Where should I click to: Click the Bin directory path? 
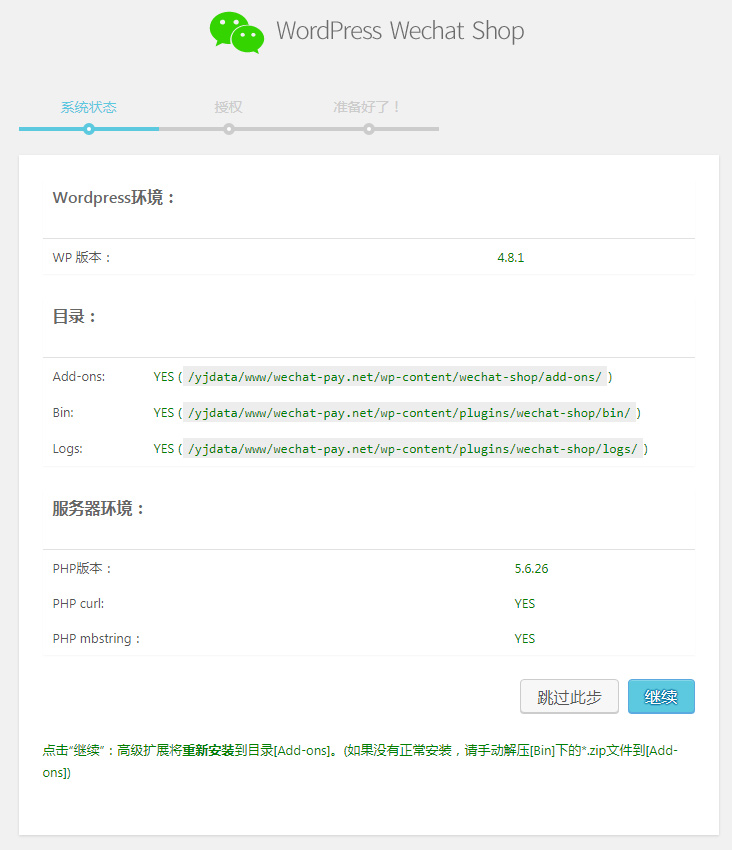pyautogui.click(x=409, y=413)
